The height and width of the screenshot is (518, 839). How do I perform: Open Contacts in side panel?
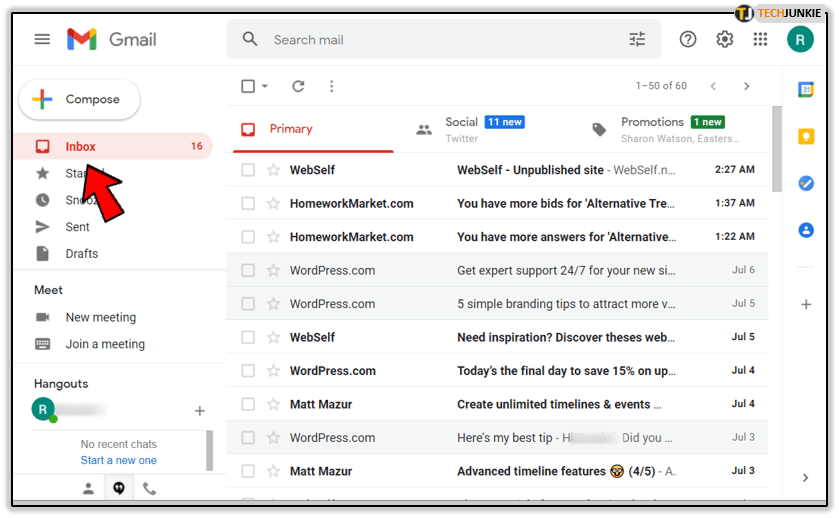(x=806, y=230)
